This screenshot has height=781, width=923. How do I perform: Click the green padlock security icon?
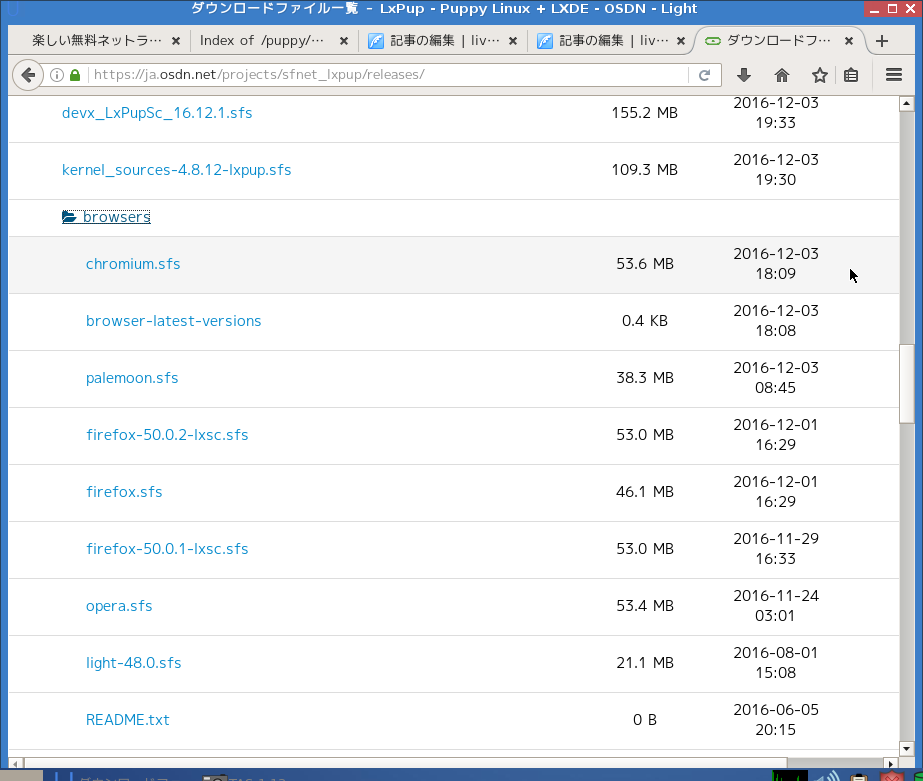pos(75,75)
